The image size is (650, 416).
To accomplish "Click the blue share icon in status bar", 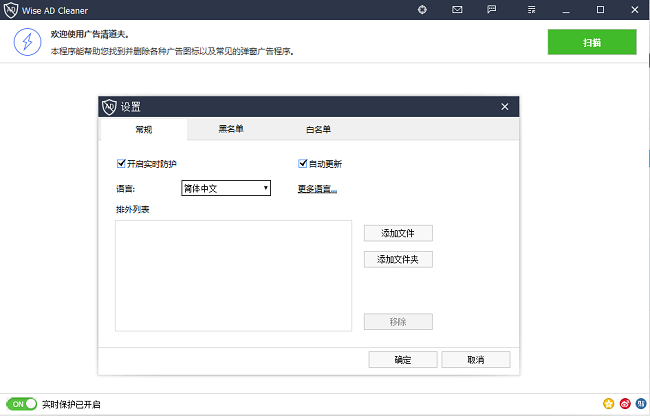I will [639, 404].
